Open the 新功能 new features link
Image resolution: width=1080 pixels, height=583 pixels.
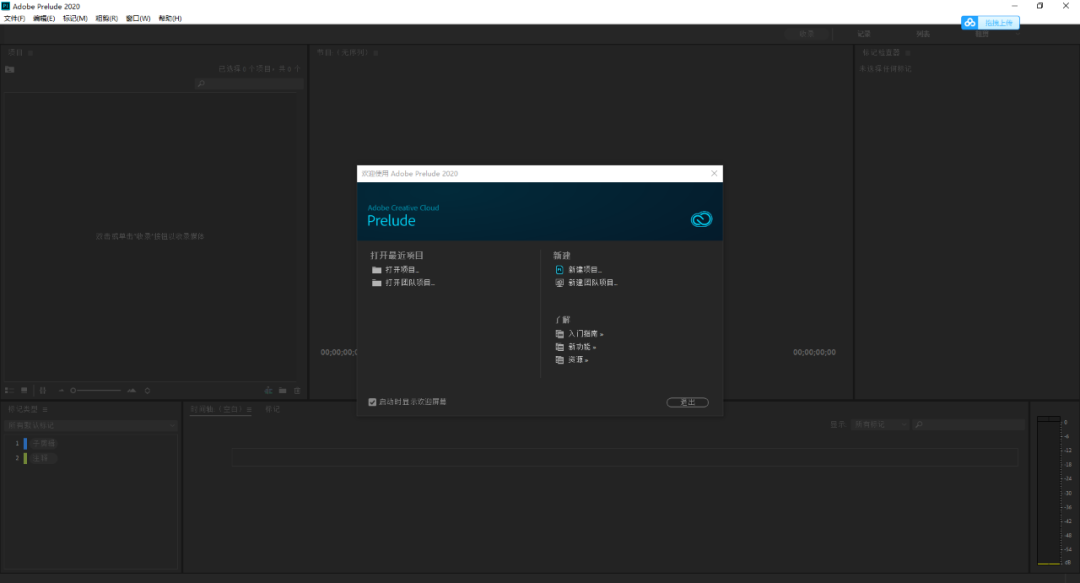click(x=582, y=347)
